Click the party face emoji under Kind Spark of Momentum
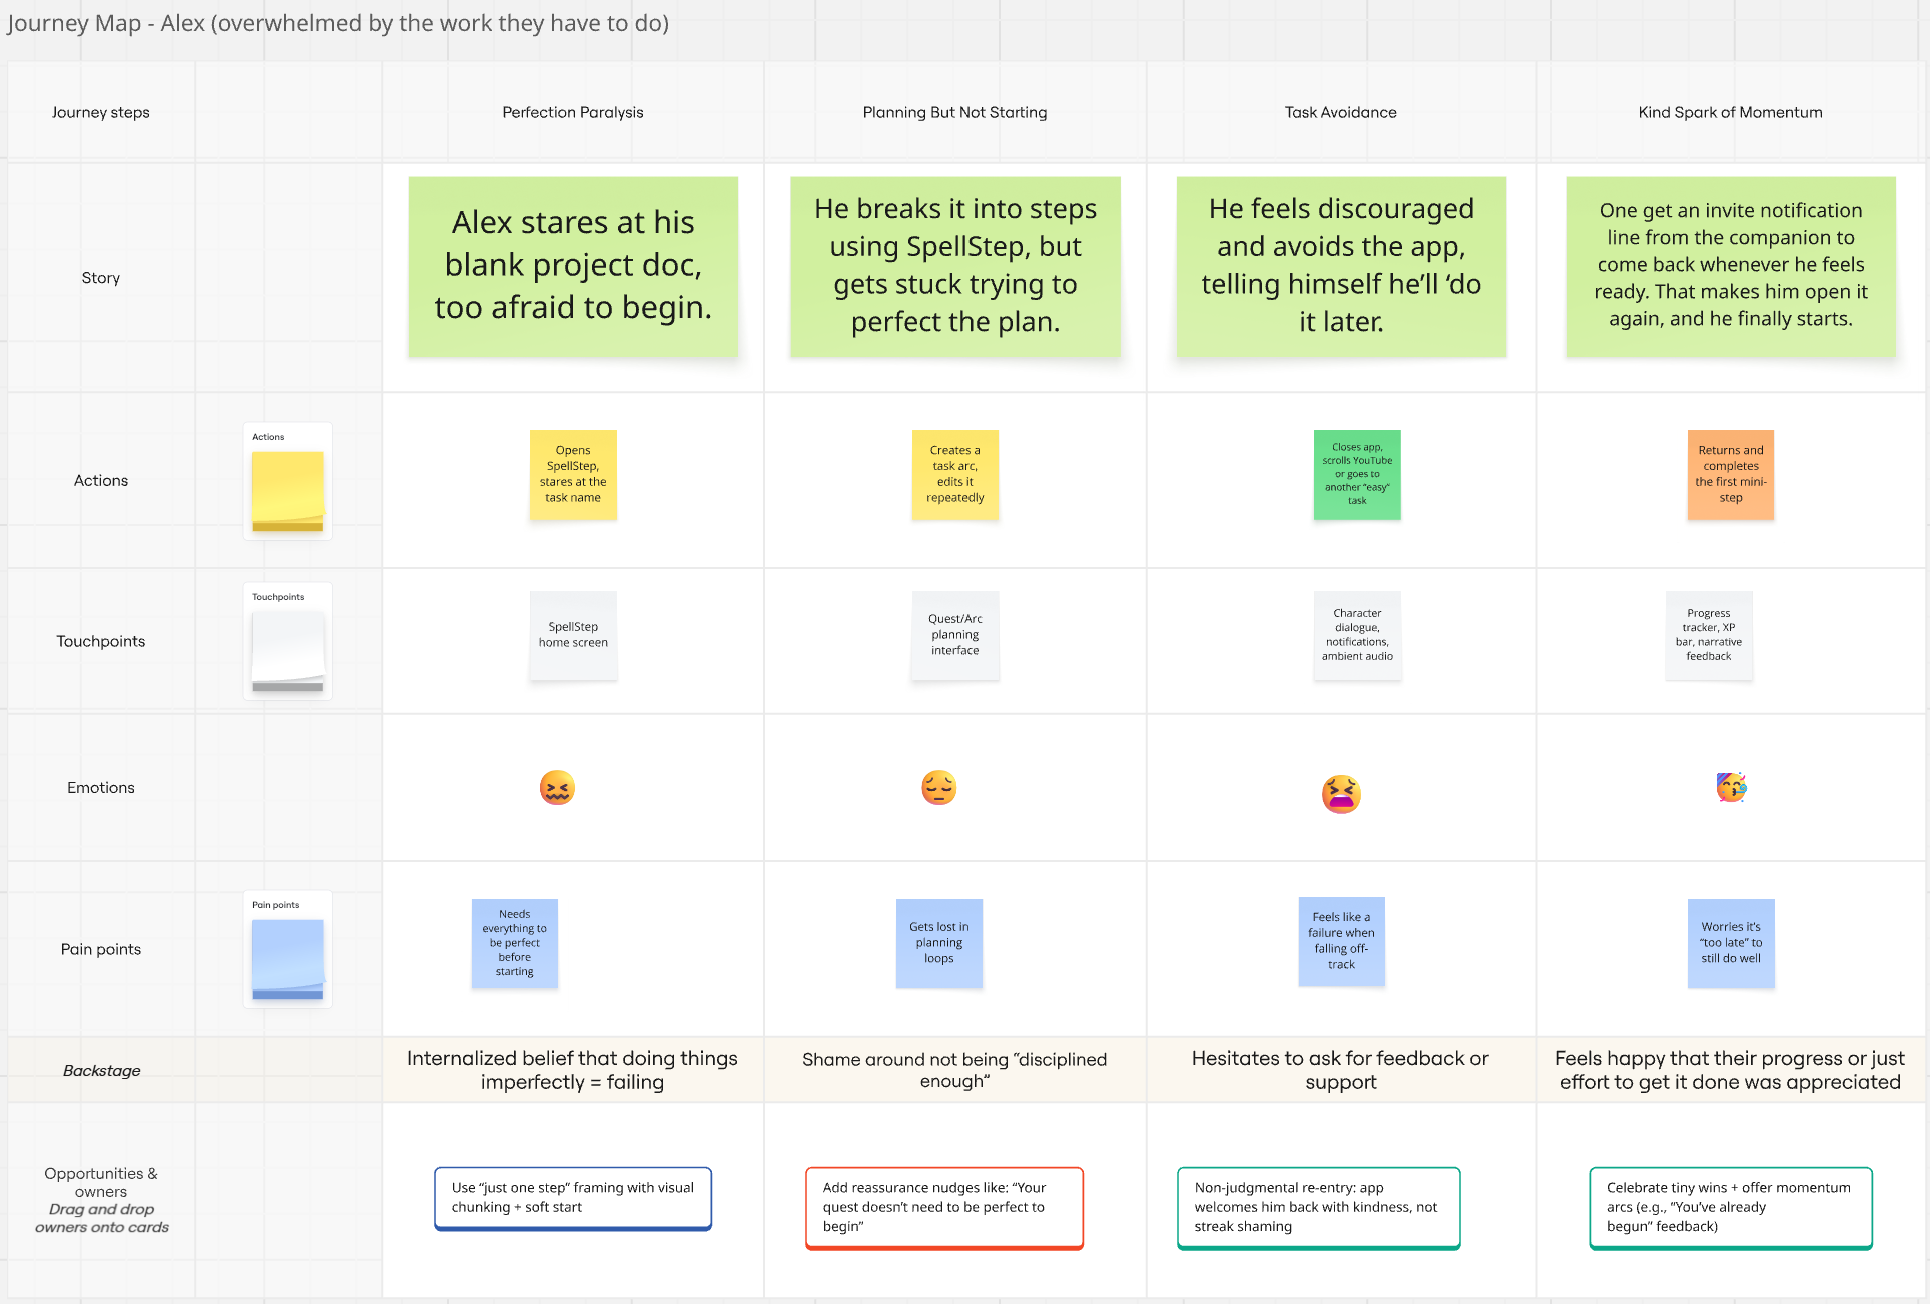This screenshot has height=1304, width=1930. click(1731, 787)
